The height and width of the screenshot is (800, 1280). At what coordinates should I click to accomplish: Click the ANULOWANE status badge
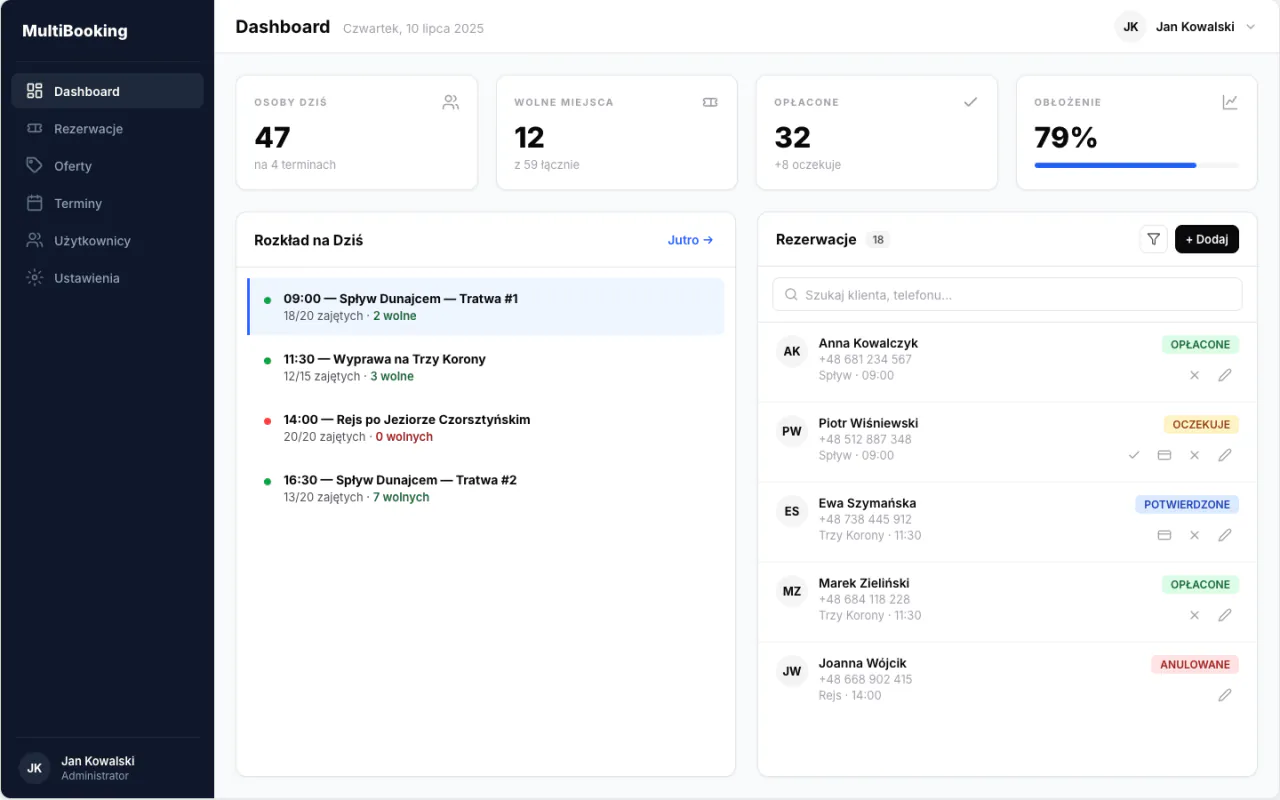(x=1195, y=664)
